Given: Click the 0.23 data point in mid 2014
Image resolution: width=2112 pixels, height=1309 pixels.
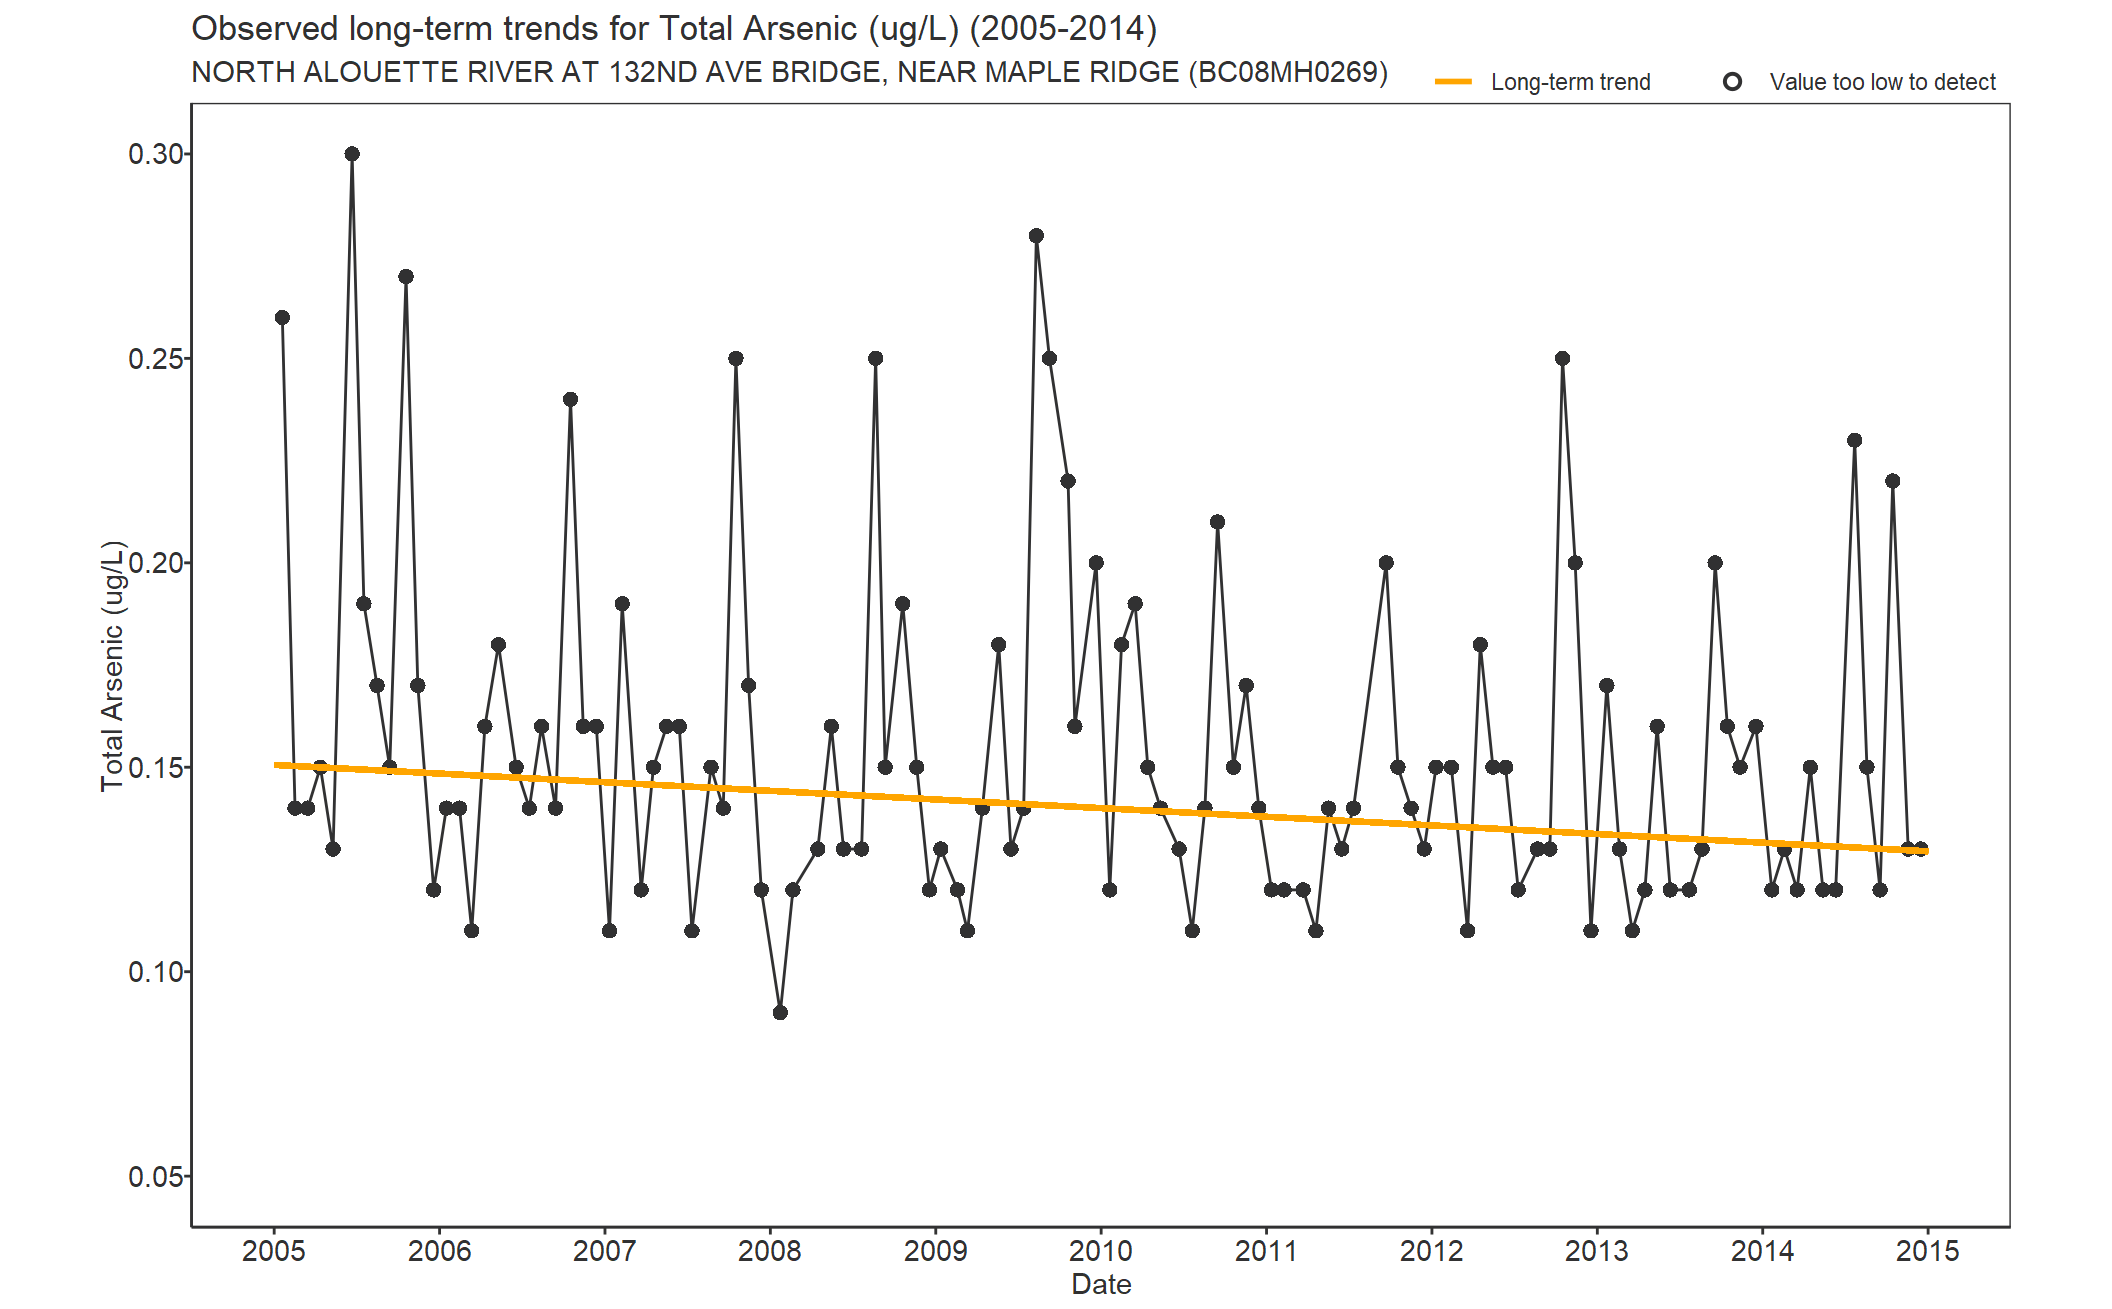Looking at the screenshot, I should tap(1854, 440).
